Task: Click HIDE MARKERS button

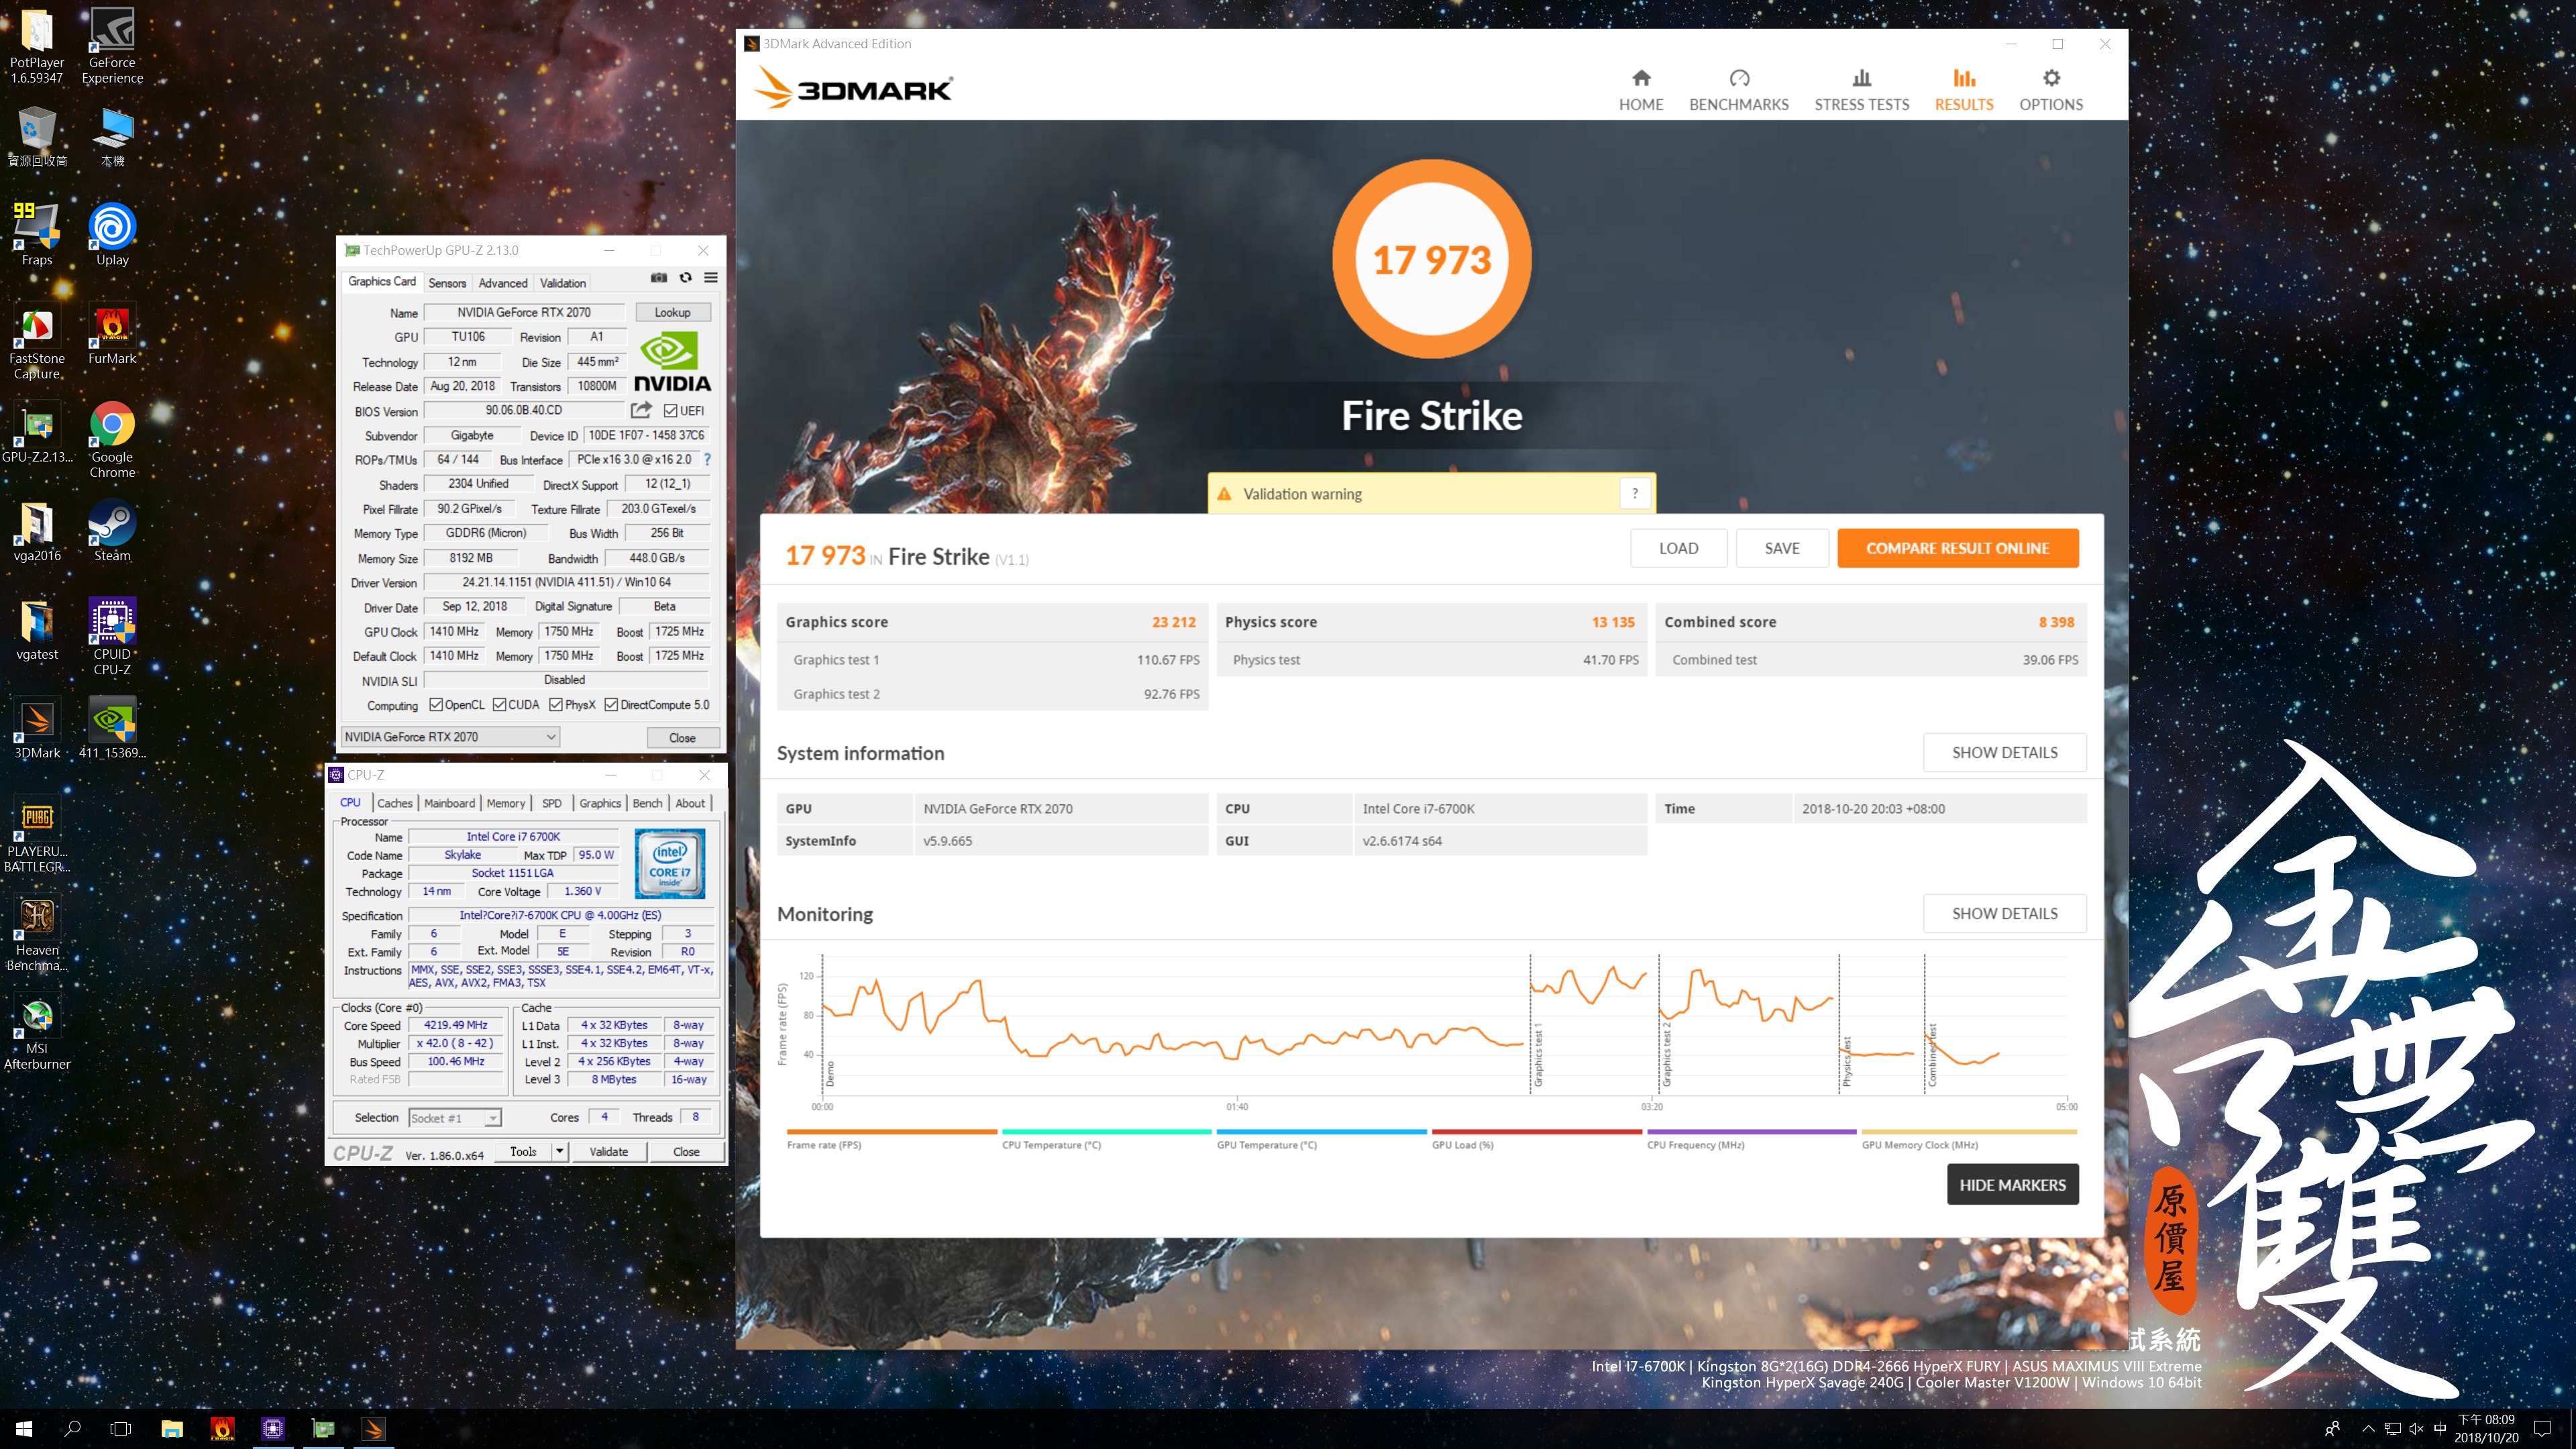Action: tap(2012, 1184)
